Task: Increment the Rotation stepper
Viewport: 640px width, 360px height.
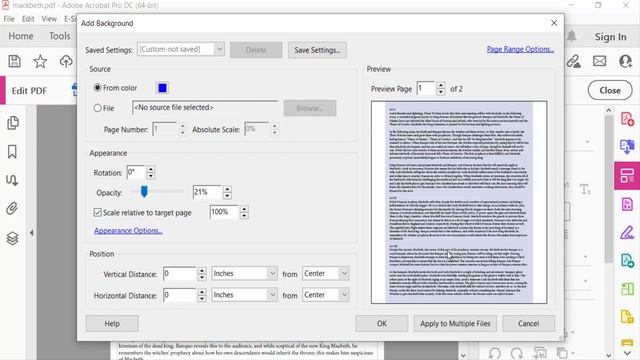Action: [x=151, y=169]
